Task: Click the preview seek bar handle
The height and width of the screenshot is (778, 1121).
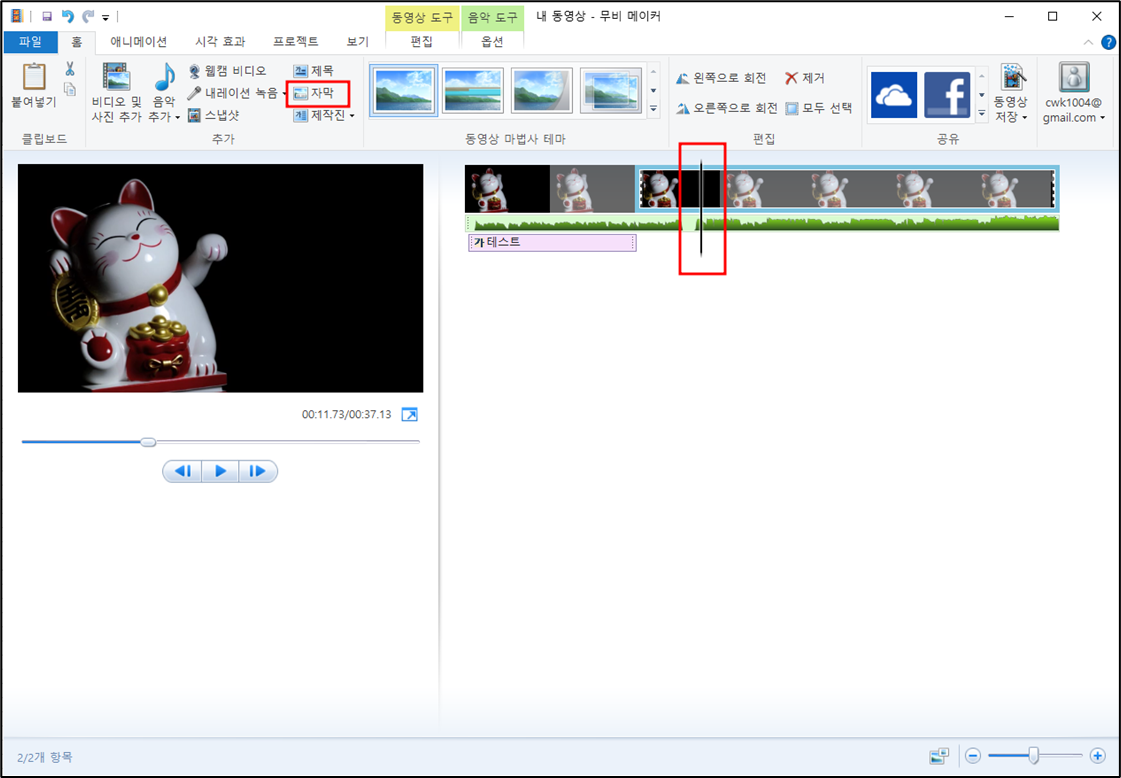Action: 148,442
